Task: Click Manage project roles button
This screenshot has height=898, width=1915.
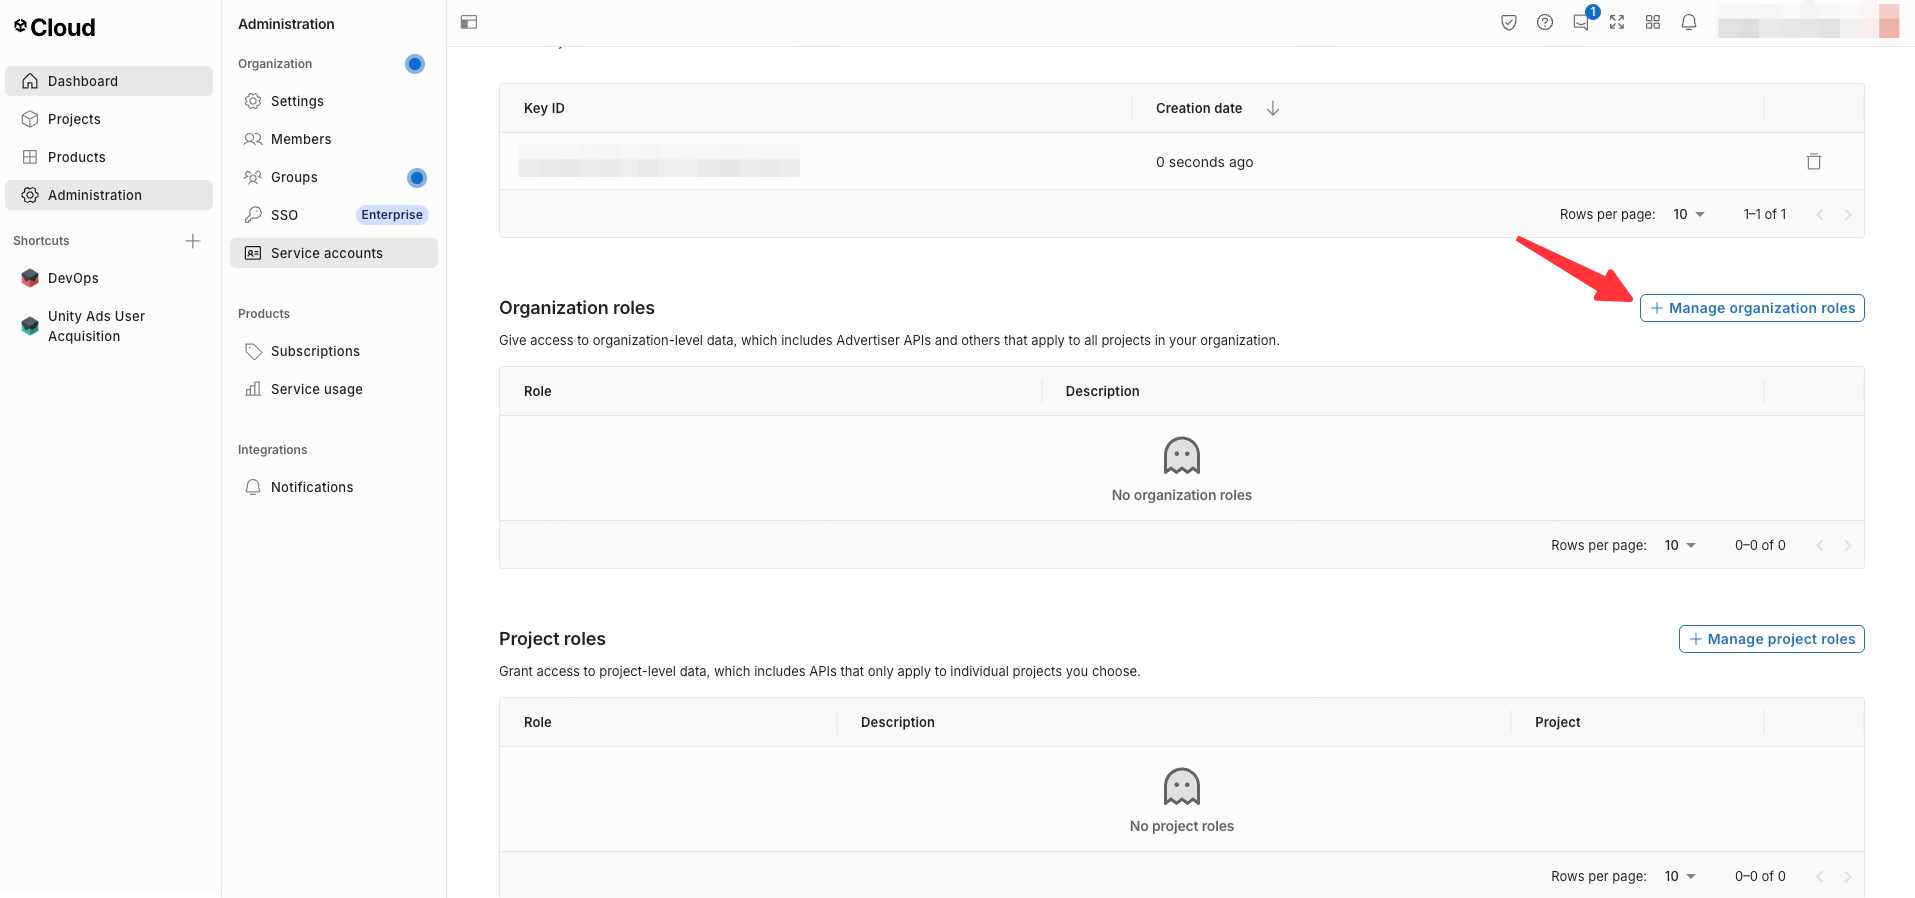Action: (x=1771, y=639)
